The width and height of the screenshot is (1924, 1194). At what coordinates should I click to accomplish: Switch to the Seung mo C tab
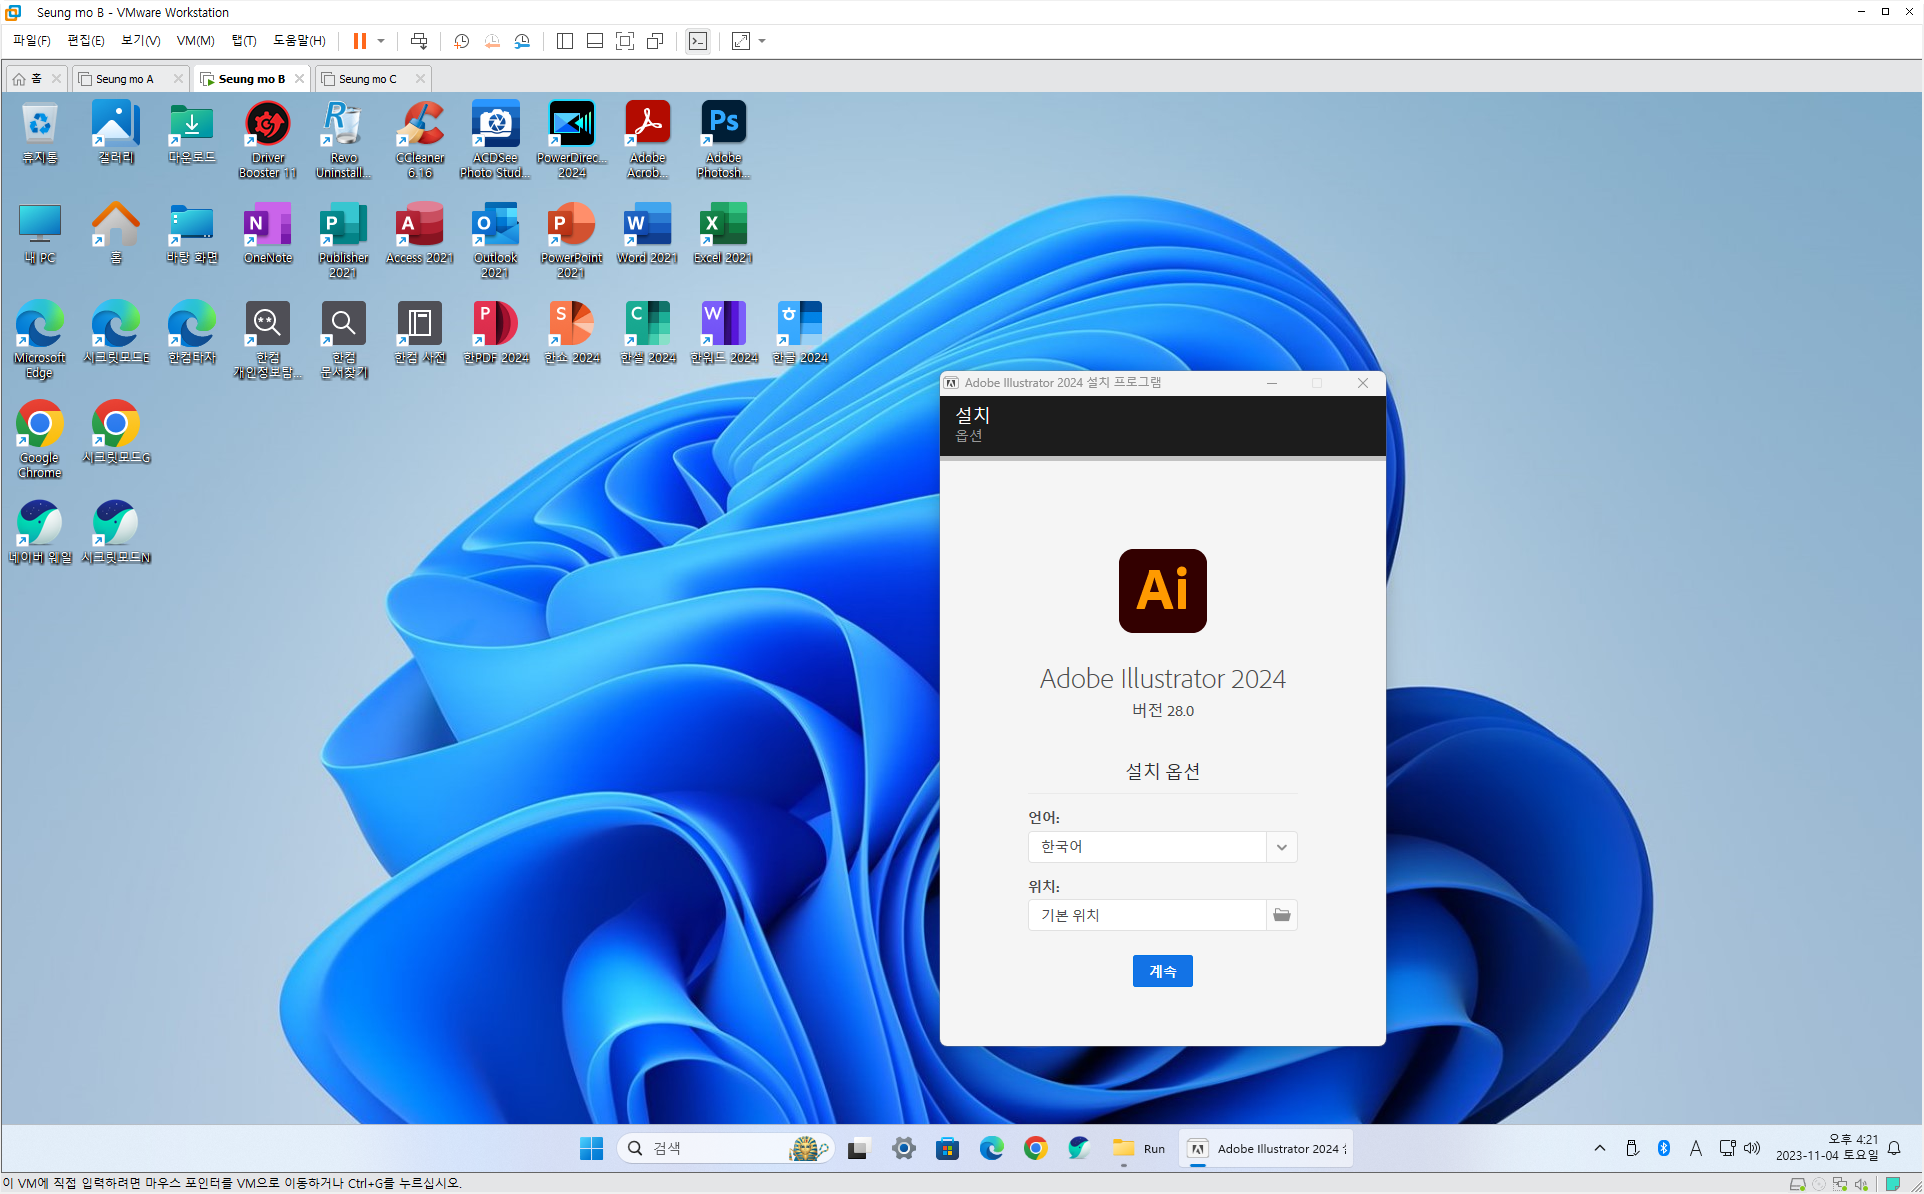(x=367, y=79)
